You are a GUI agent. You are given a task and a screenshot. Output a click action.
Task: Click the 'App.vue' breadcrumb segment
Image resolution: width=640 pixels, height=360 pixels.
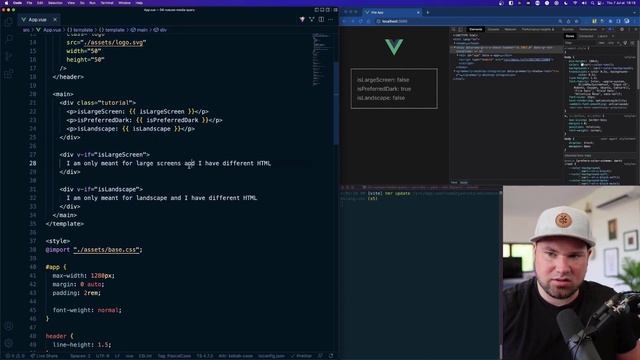(x=51, y=30)
